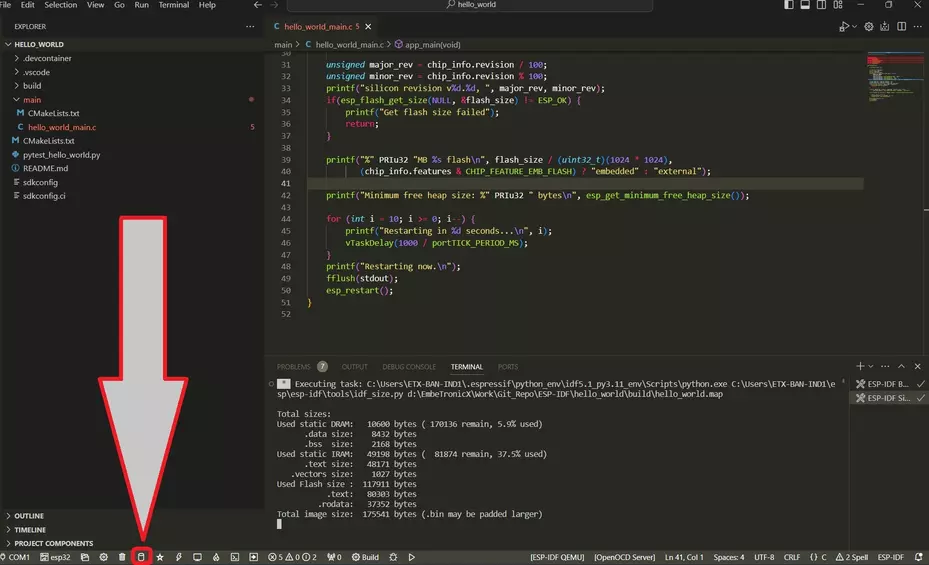929x565 pixels.
Task: Open hello_world_main.c in the Explorer
Action: point(62,127)
